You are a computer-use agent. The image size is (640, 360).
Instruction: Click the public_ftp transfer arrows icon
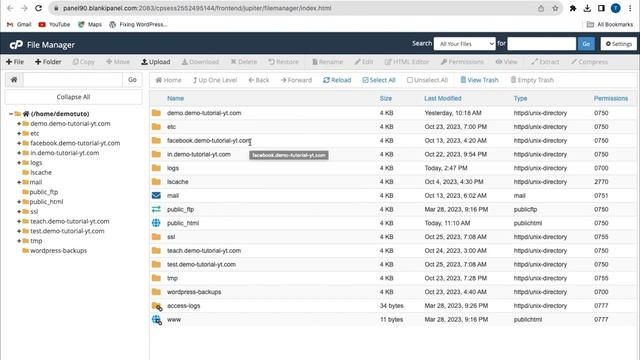[x=156, y=209]
